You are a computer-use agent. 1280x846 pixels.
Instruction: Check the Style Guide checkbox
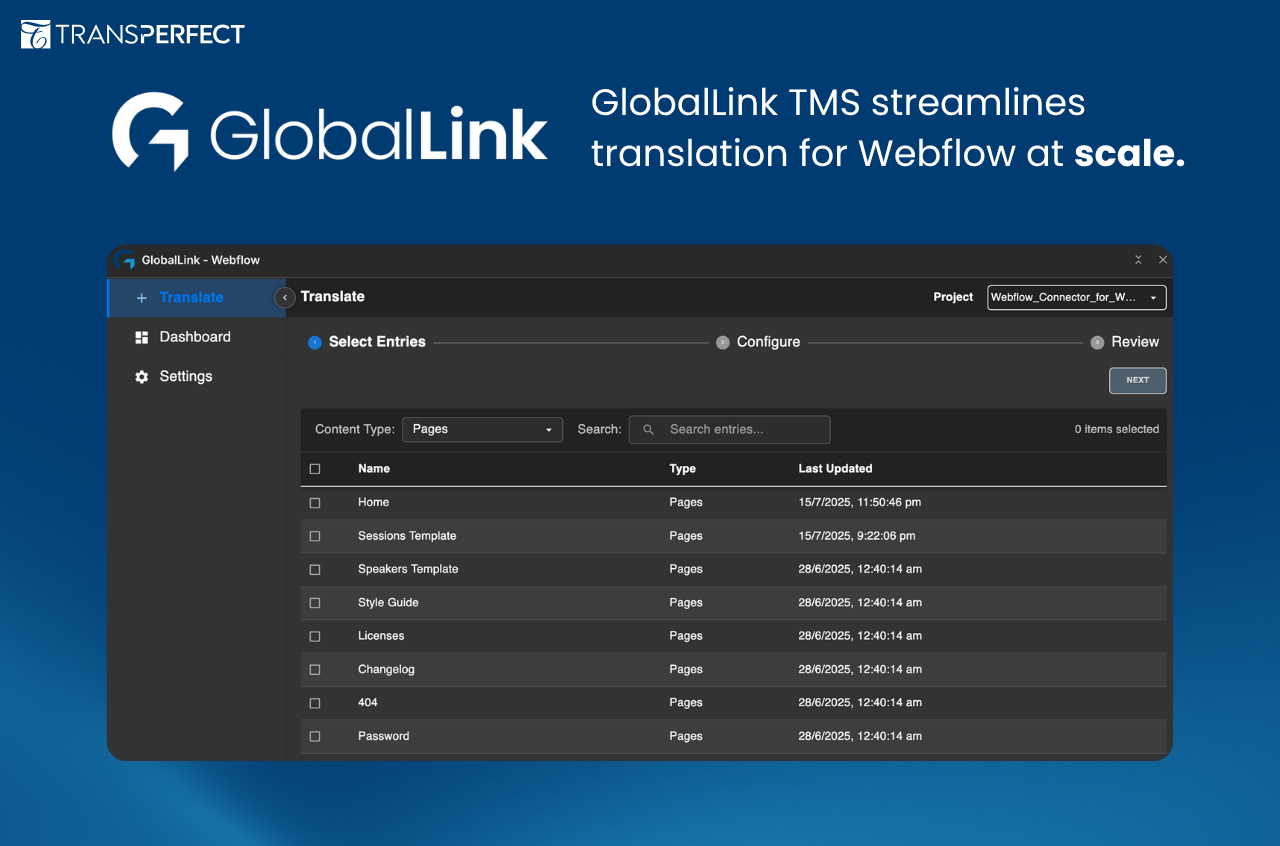pyautogui.click(x=315, y=603)
